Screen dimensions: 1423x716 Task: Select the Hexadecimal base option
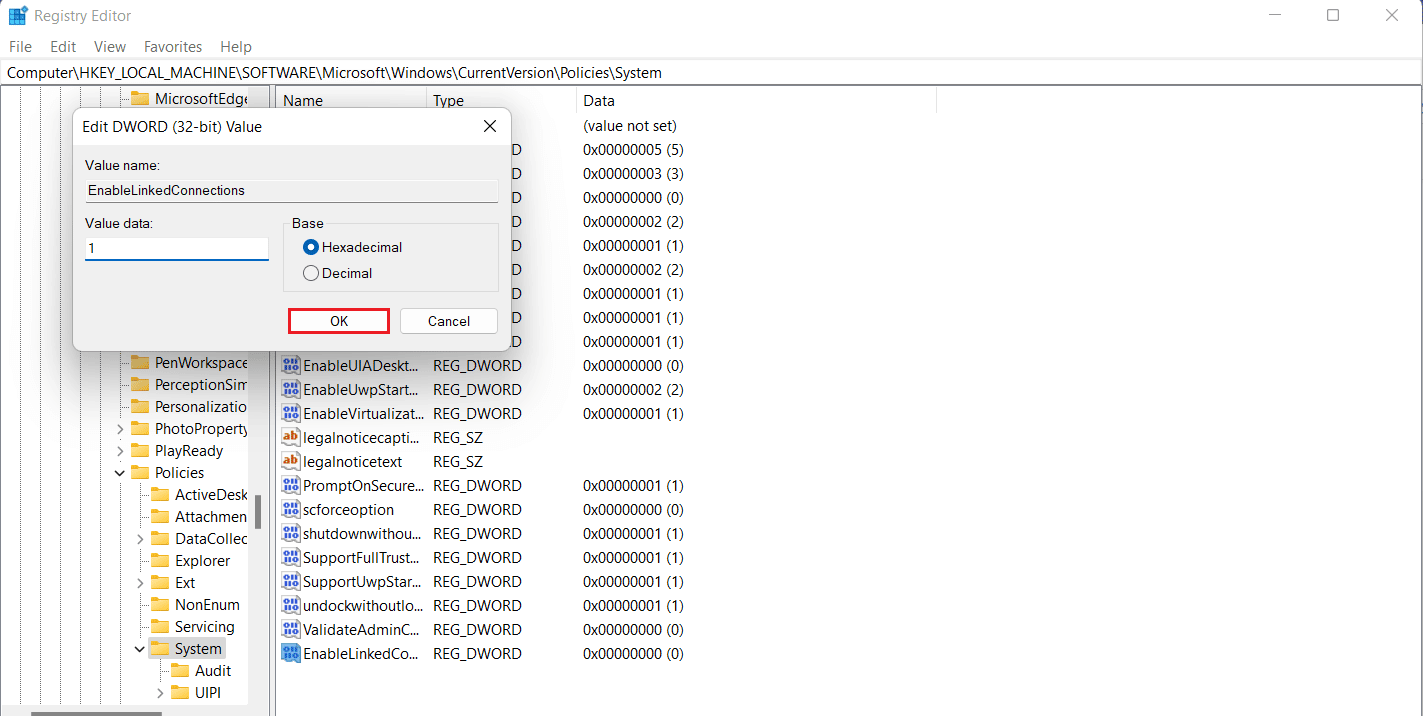click(x=310, y=247)
